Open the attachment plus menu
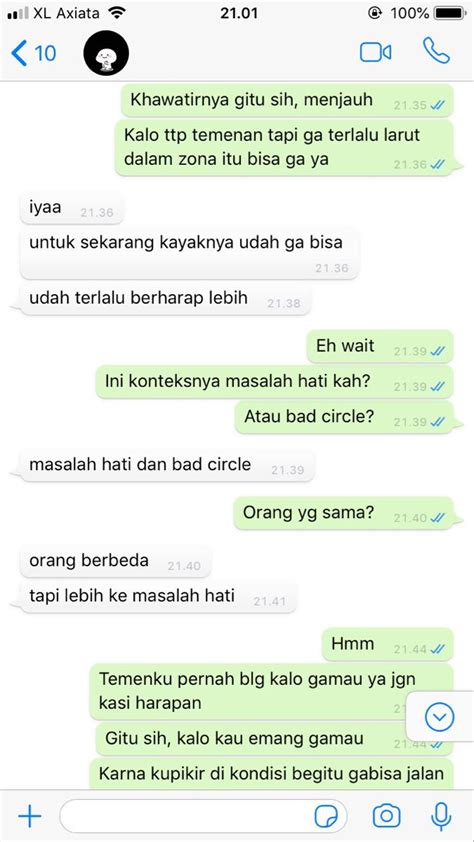The height and width of the screenshot is (842, 474). (x=30, y=817)
